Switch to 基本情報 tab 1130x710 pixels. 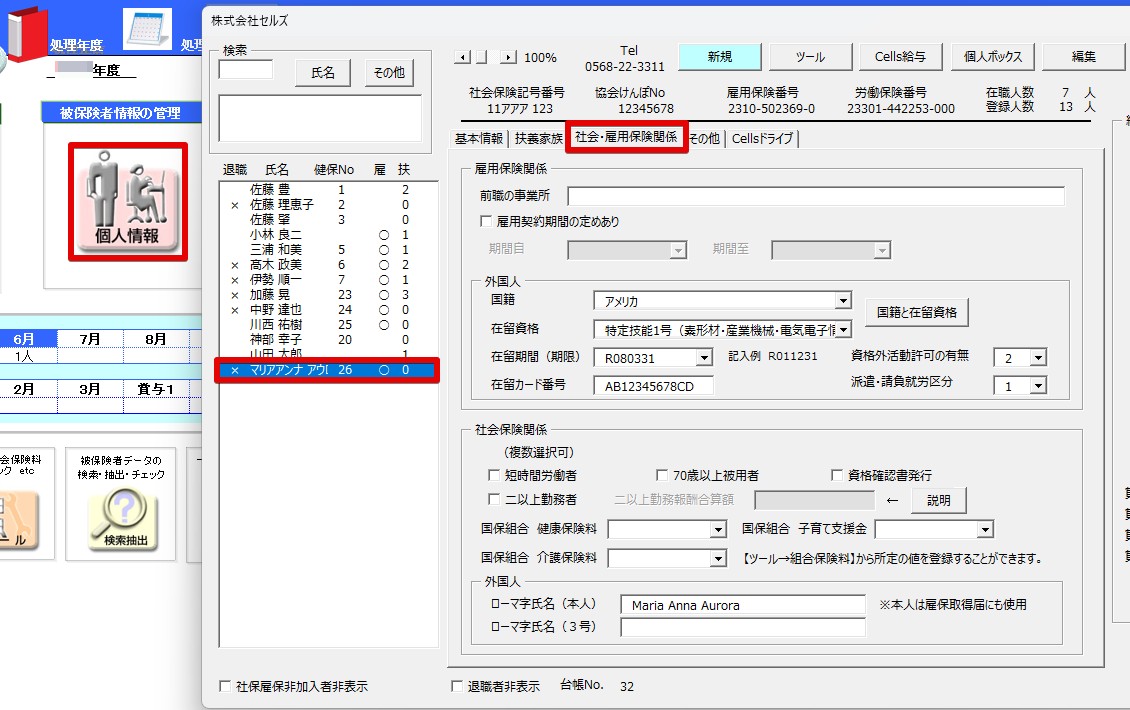click(479, 138)
